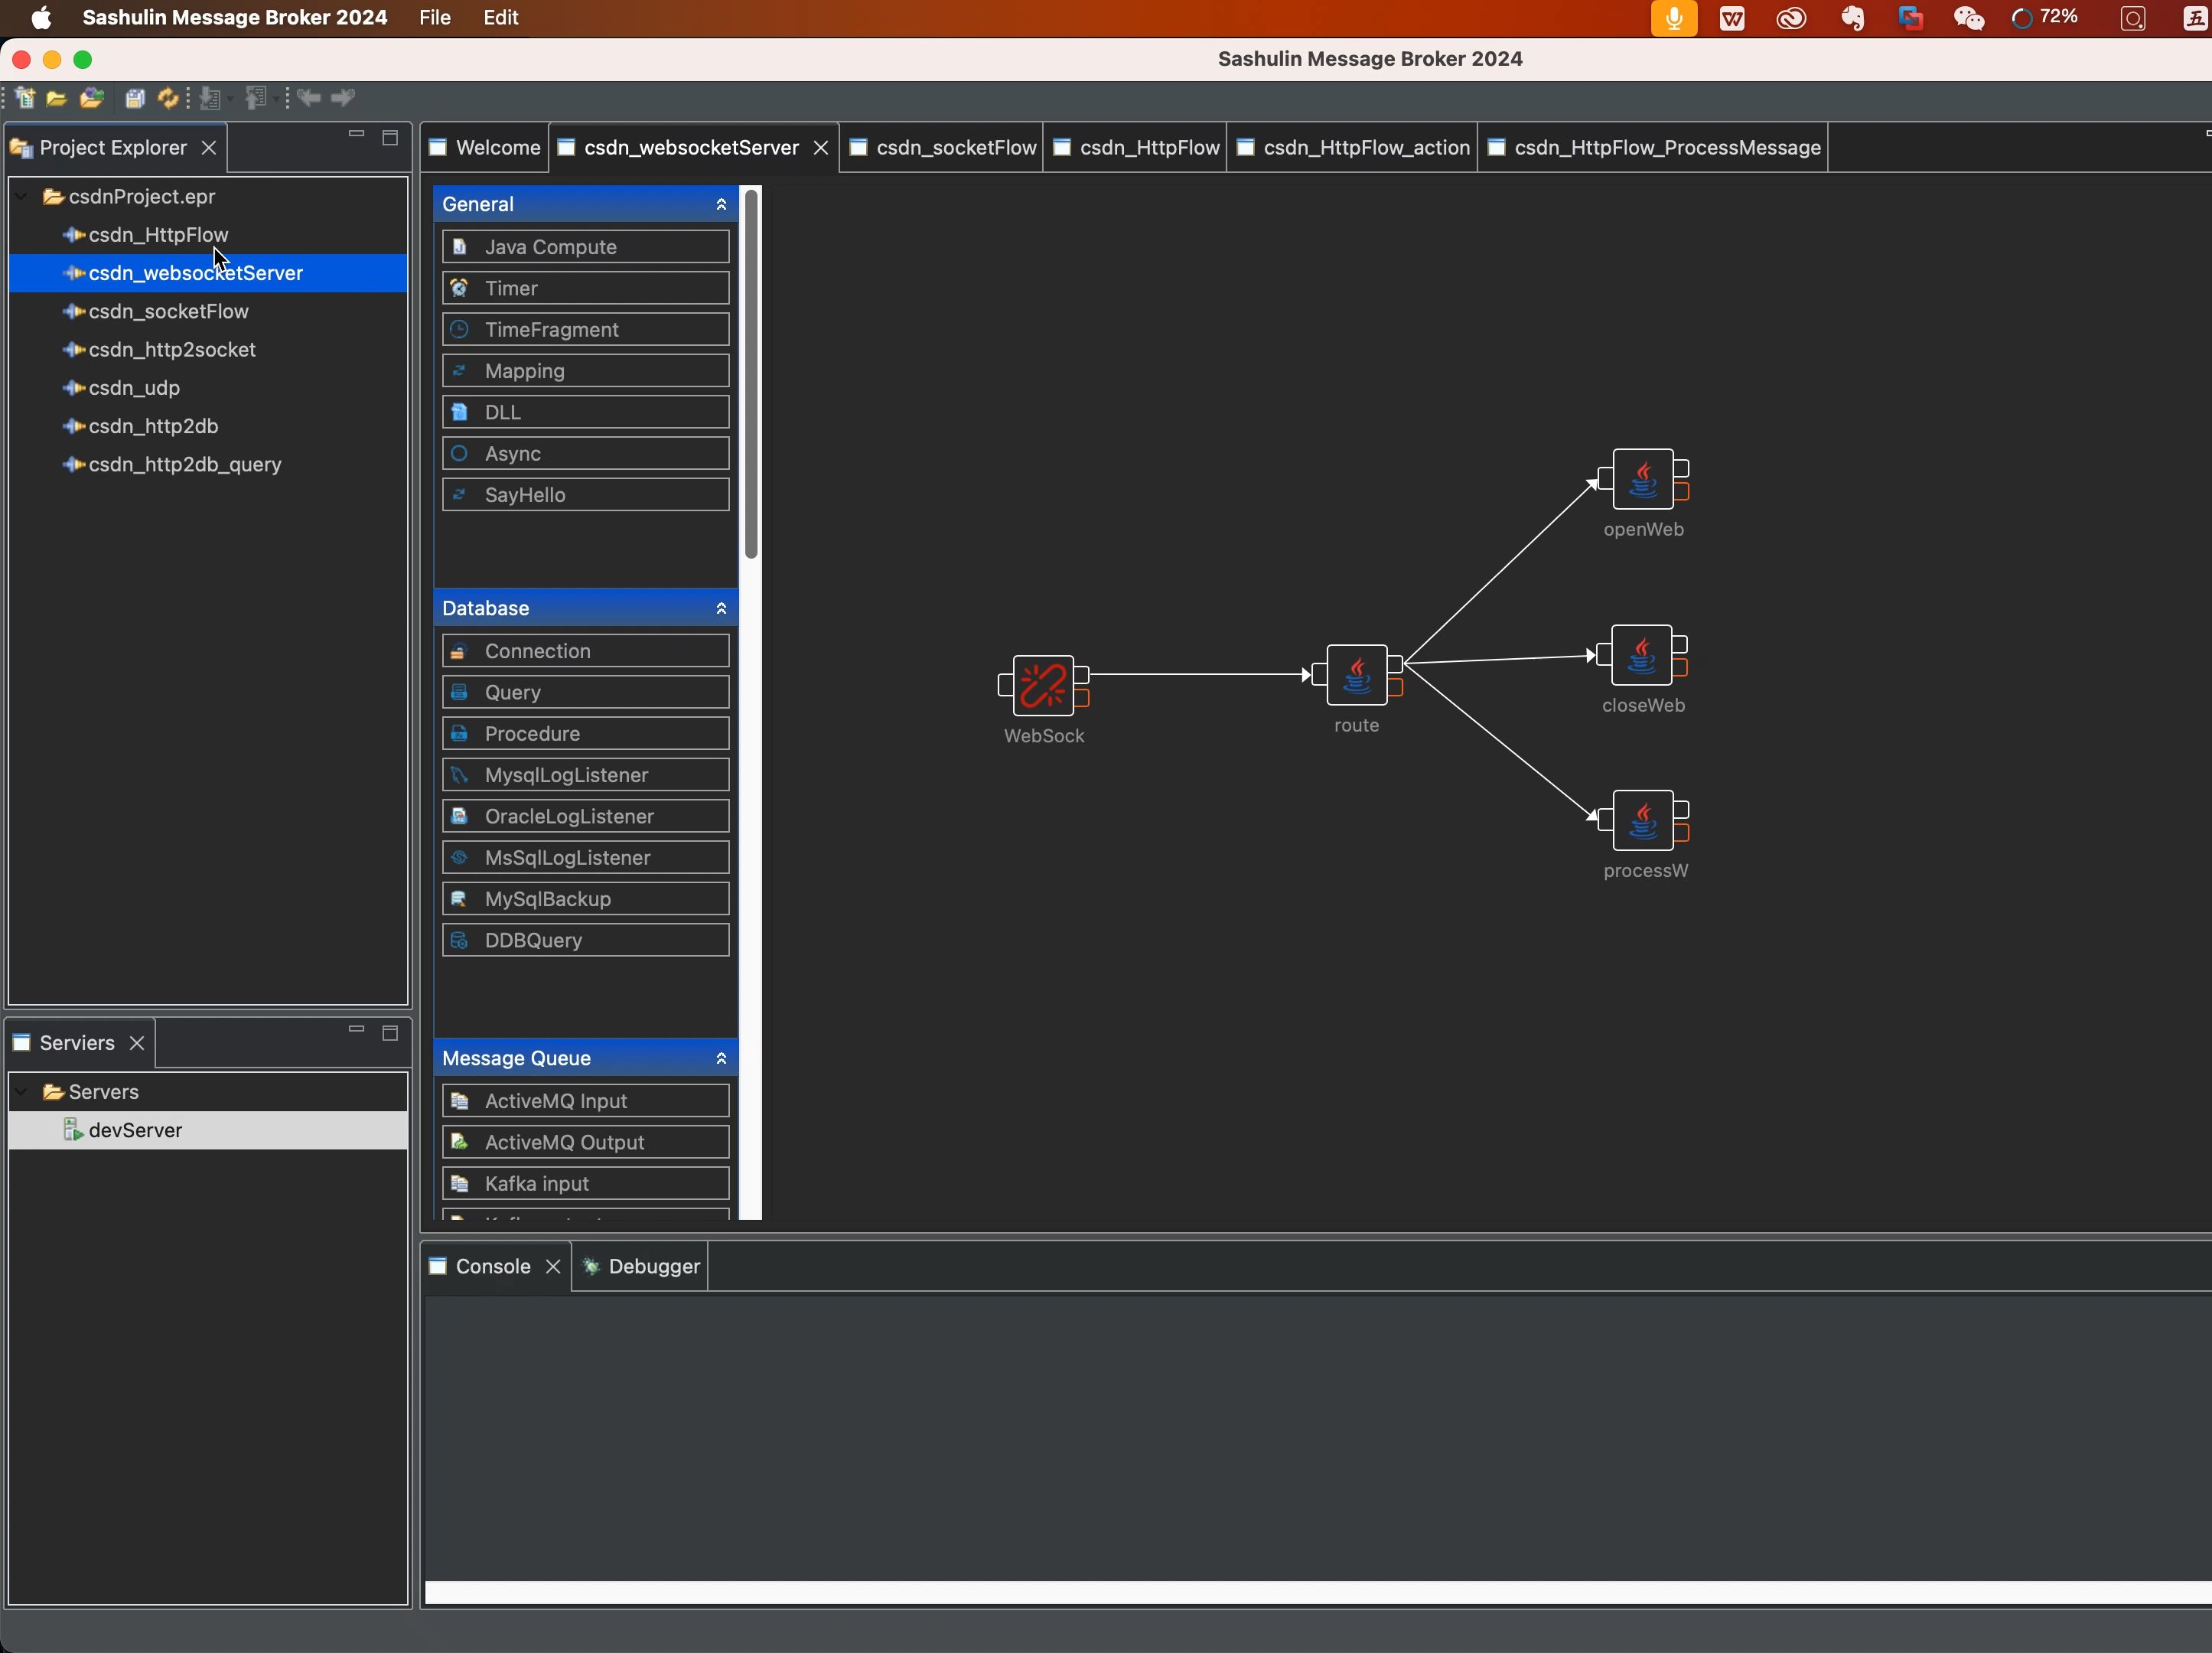The image size is (2212, 1653).
Task: Toggle the devServer in Servers panel
Action: coord(135,1129)
